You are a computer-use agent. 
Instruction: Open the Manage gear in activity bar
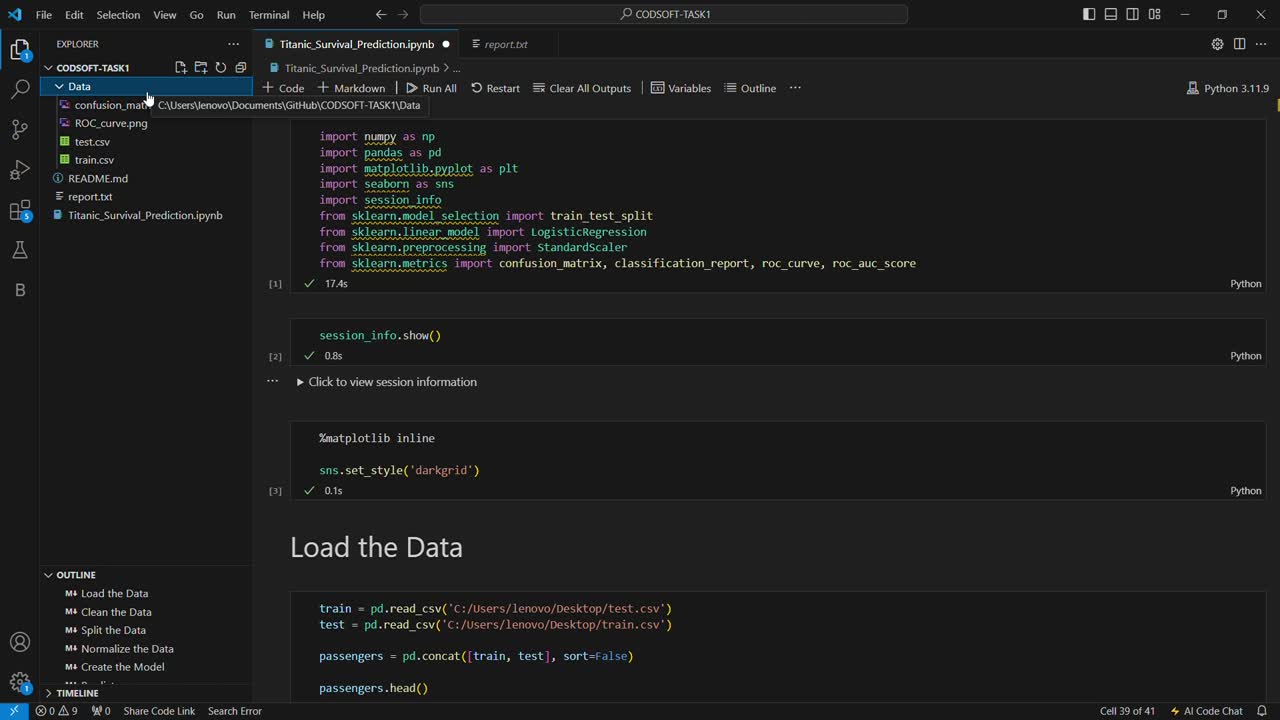tap(19, 683)
